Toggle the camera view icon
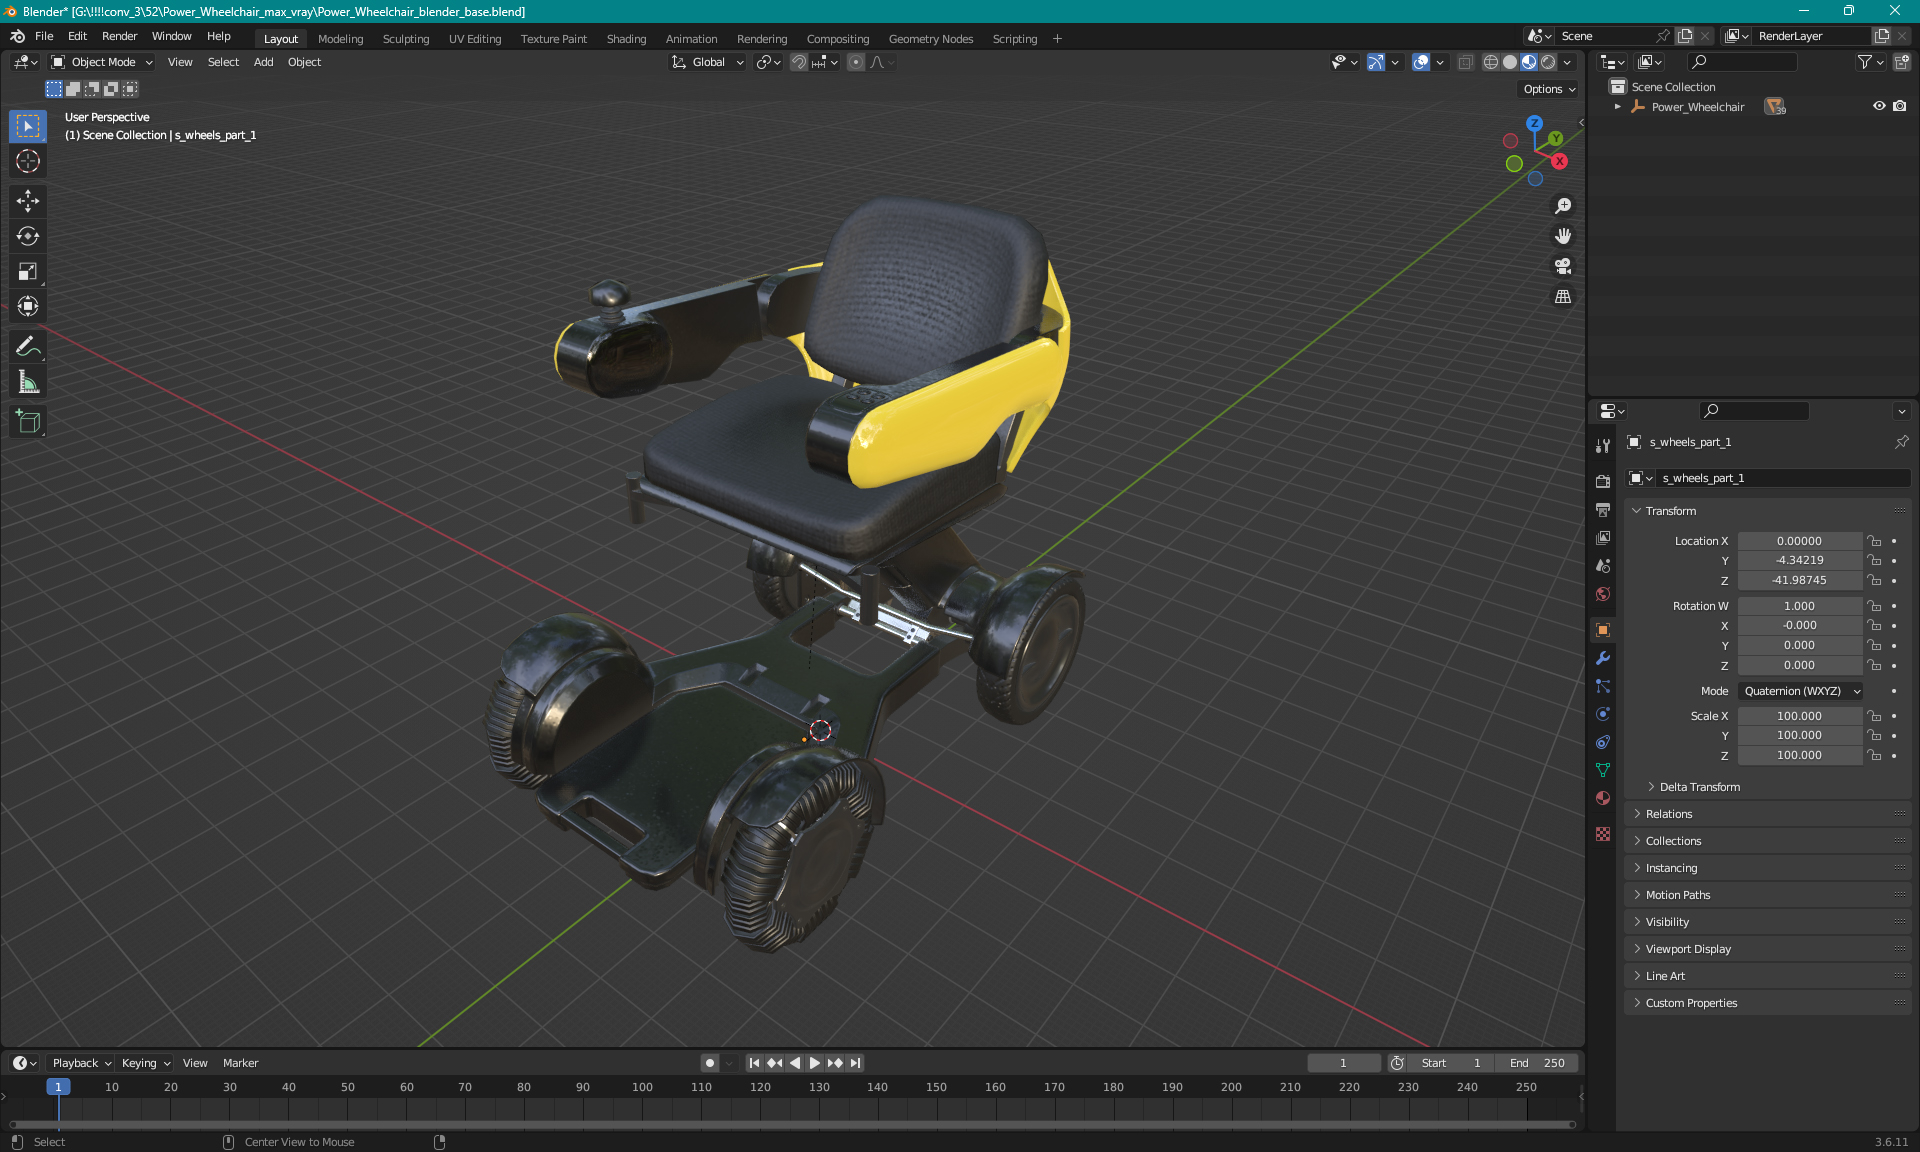The width and height of the screenshot is (1920, 1152). pyautogui.click(x=1563, y=266)
